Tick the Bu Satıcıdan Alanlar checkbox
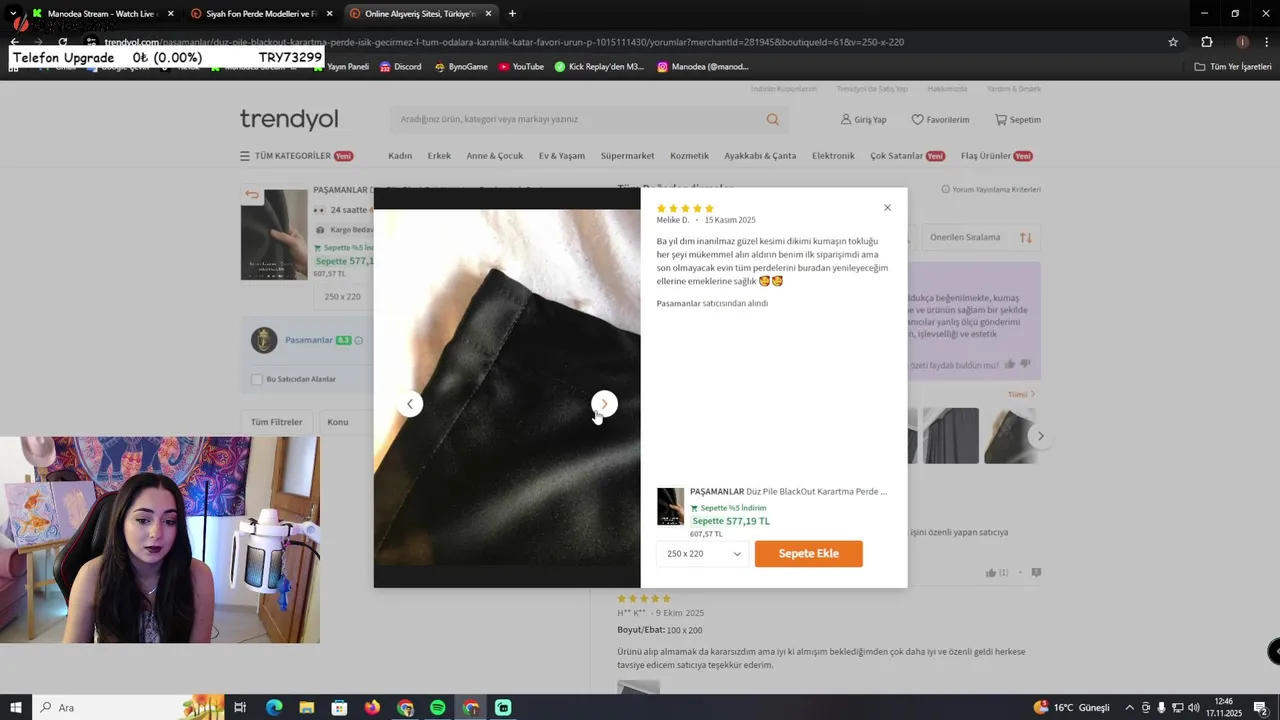The image size is (1280, 720). pos(257,379)
